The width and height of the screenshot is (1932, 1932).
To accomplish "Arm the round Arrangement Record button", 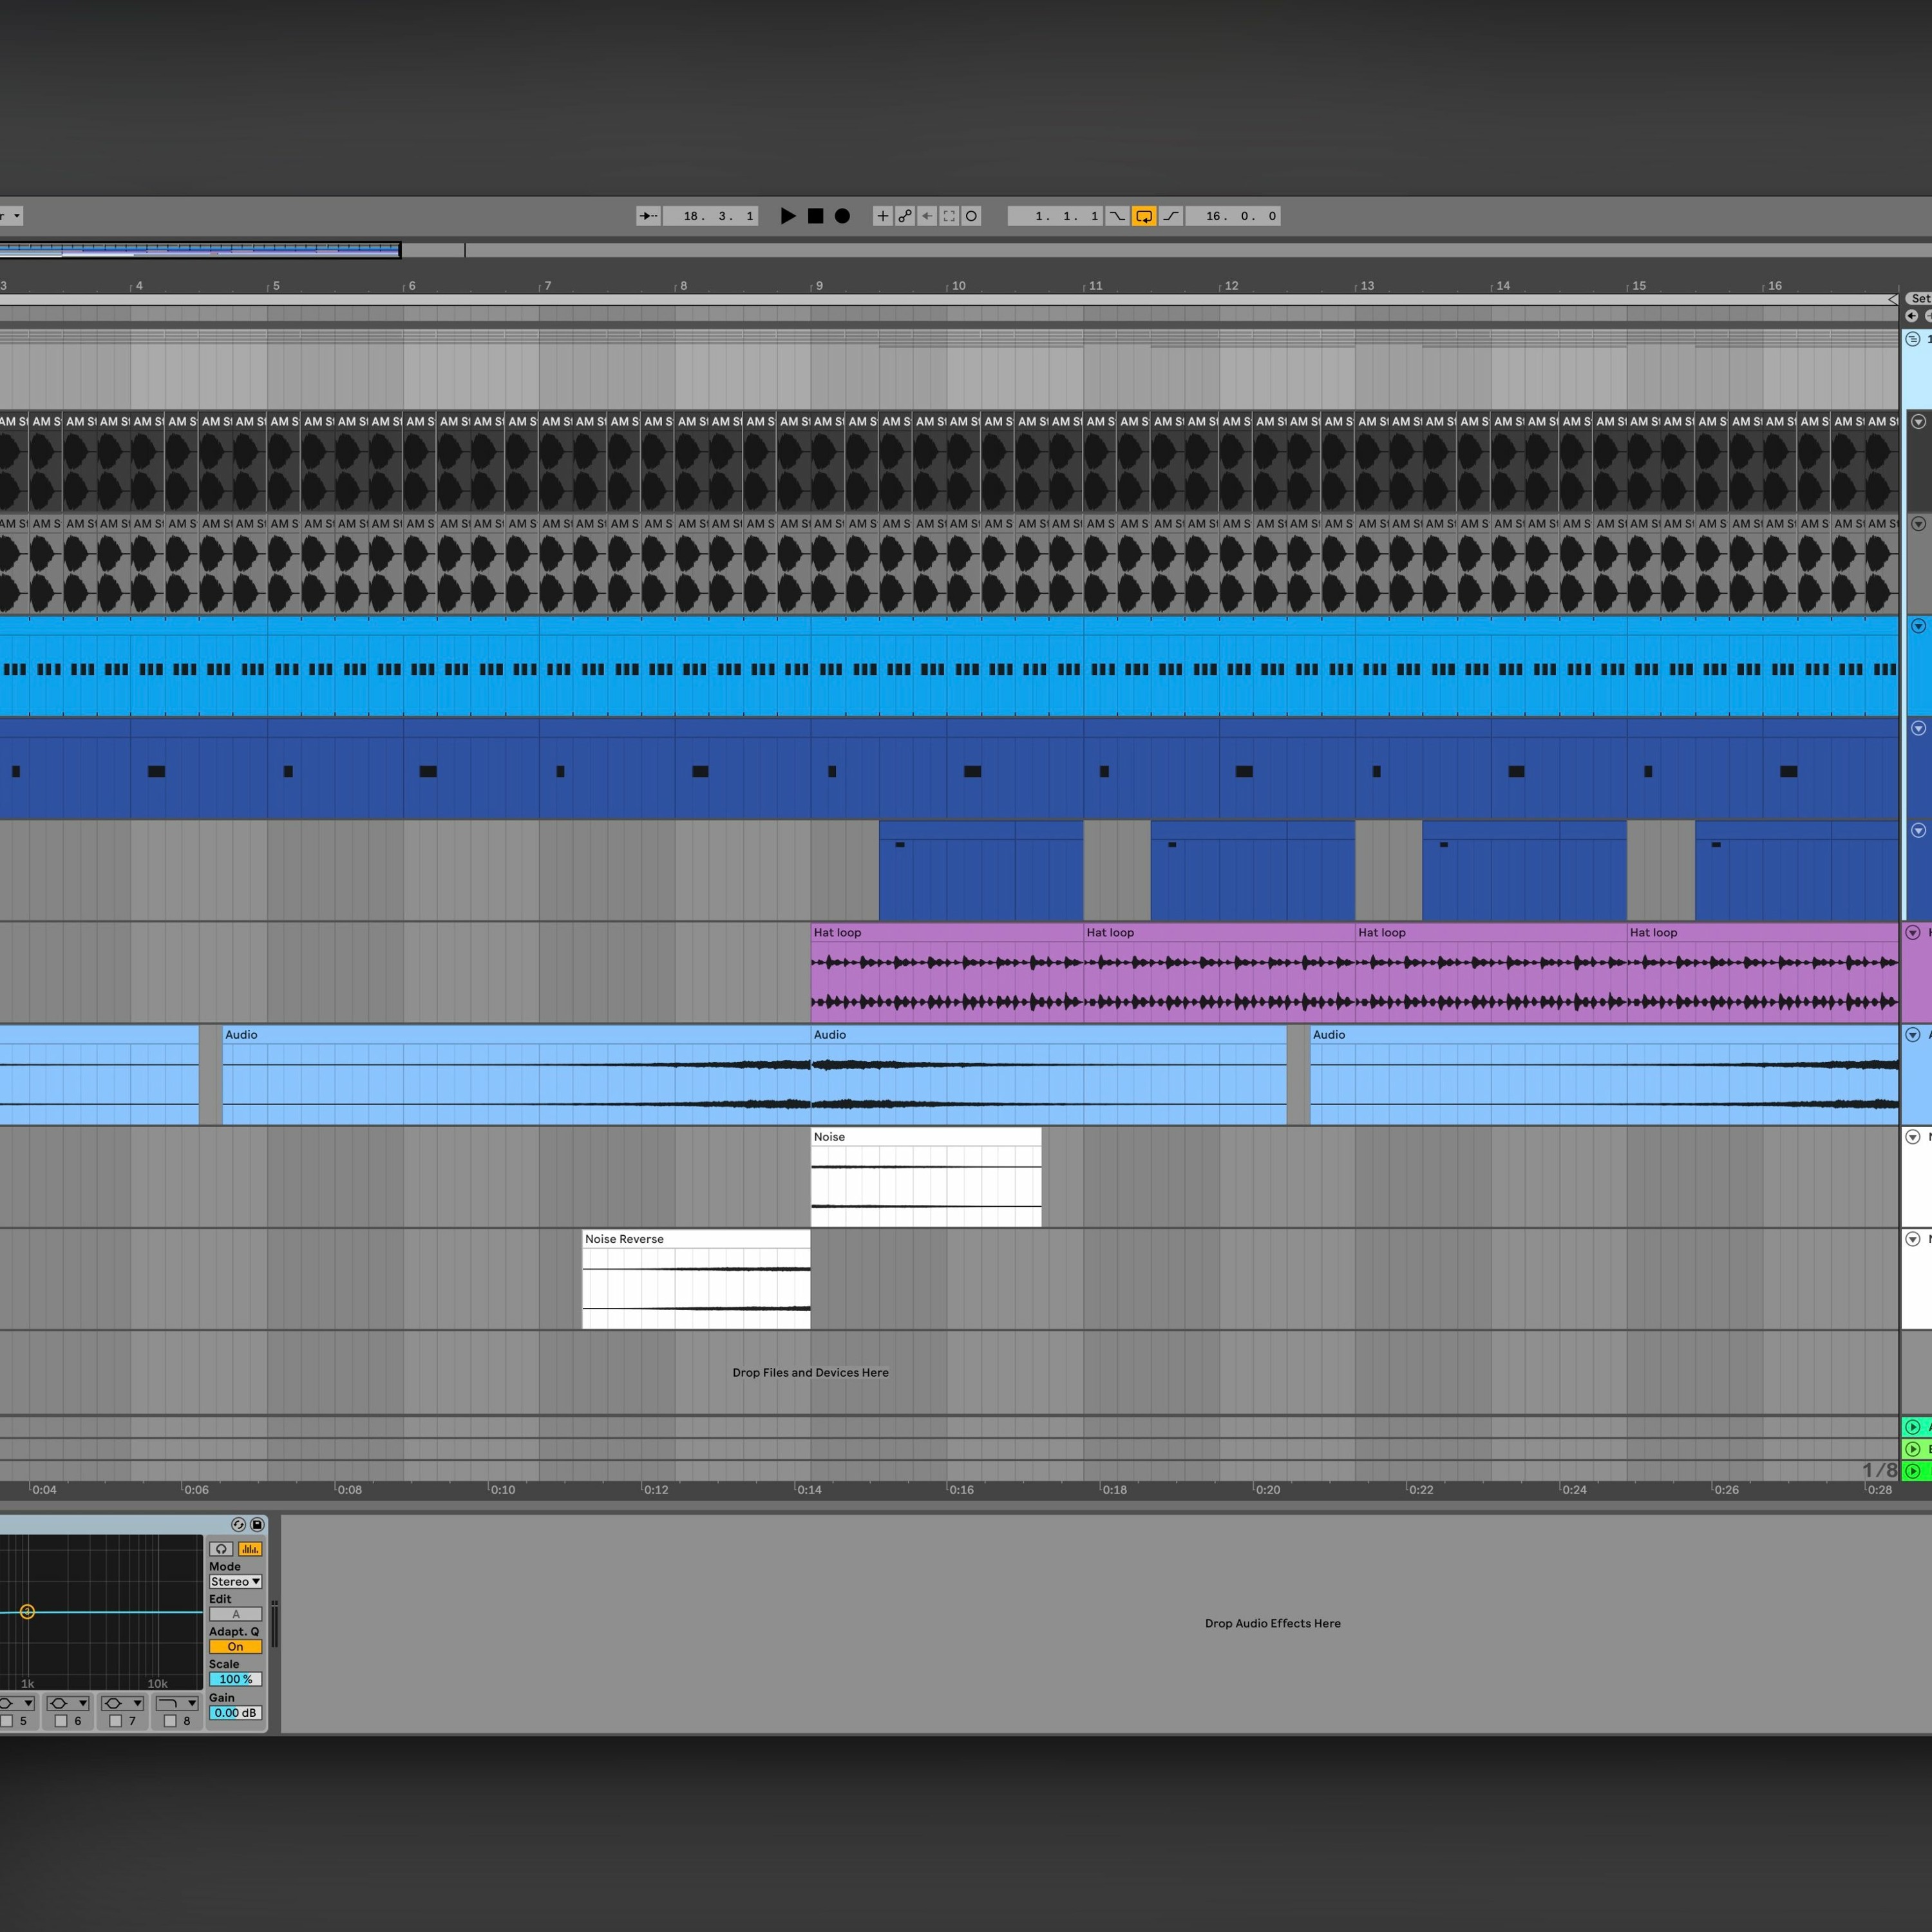I will (x=842, y=216).
